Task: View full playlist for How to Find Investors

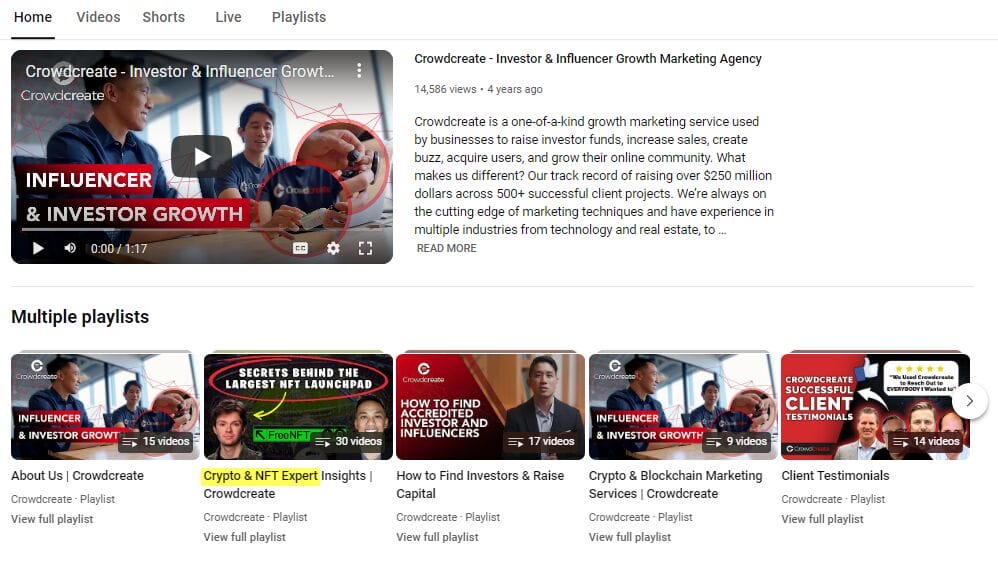Action: click(x=437, y=537)
